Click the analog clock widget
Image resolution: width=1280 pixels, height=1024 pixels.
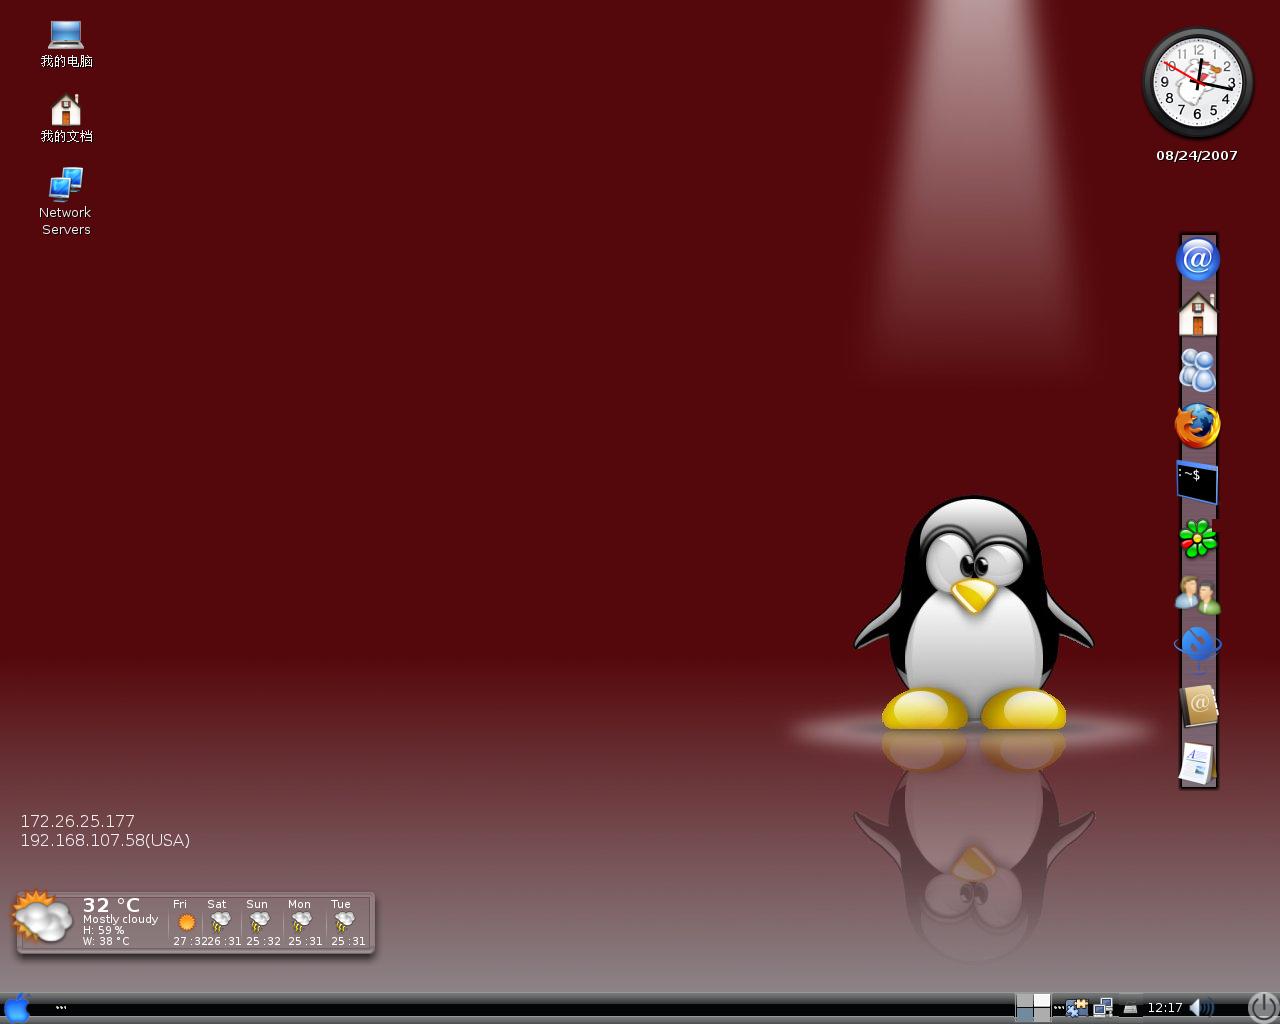pyautogui.click(x=1197, y=83)
